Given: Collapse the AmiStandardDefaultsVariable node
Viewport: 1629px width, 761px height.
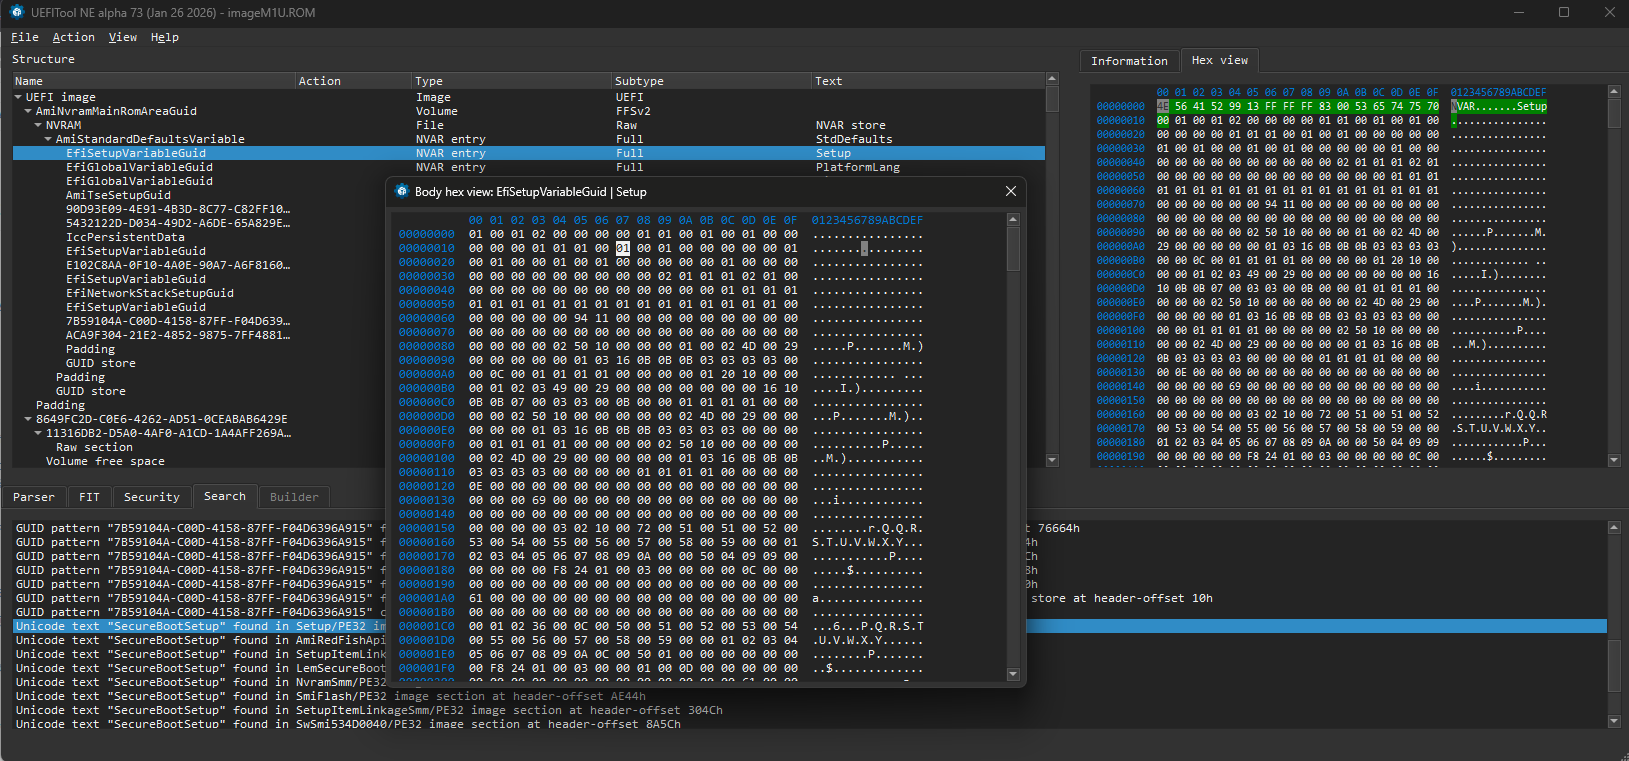Looking at the screenshot, I should coord(49,140).
